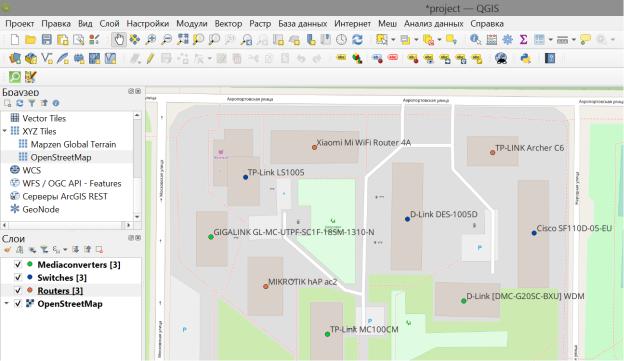The width and height of the screenshot is (624, 361).
Task: Open the QGIS help book icon
Action: 550,59
